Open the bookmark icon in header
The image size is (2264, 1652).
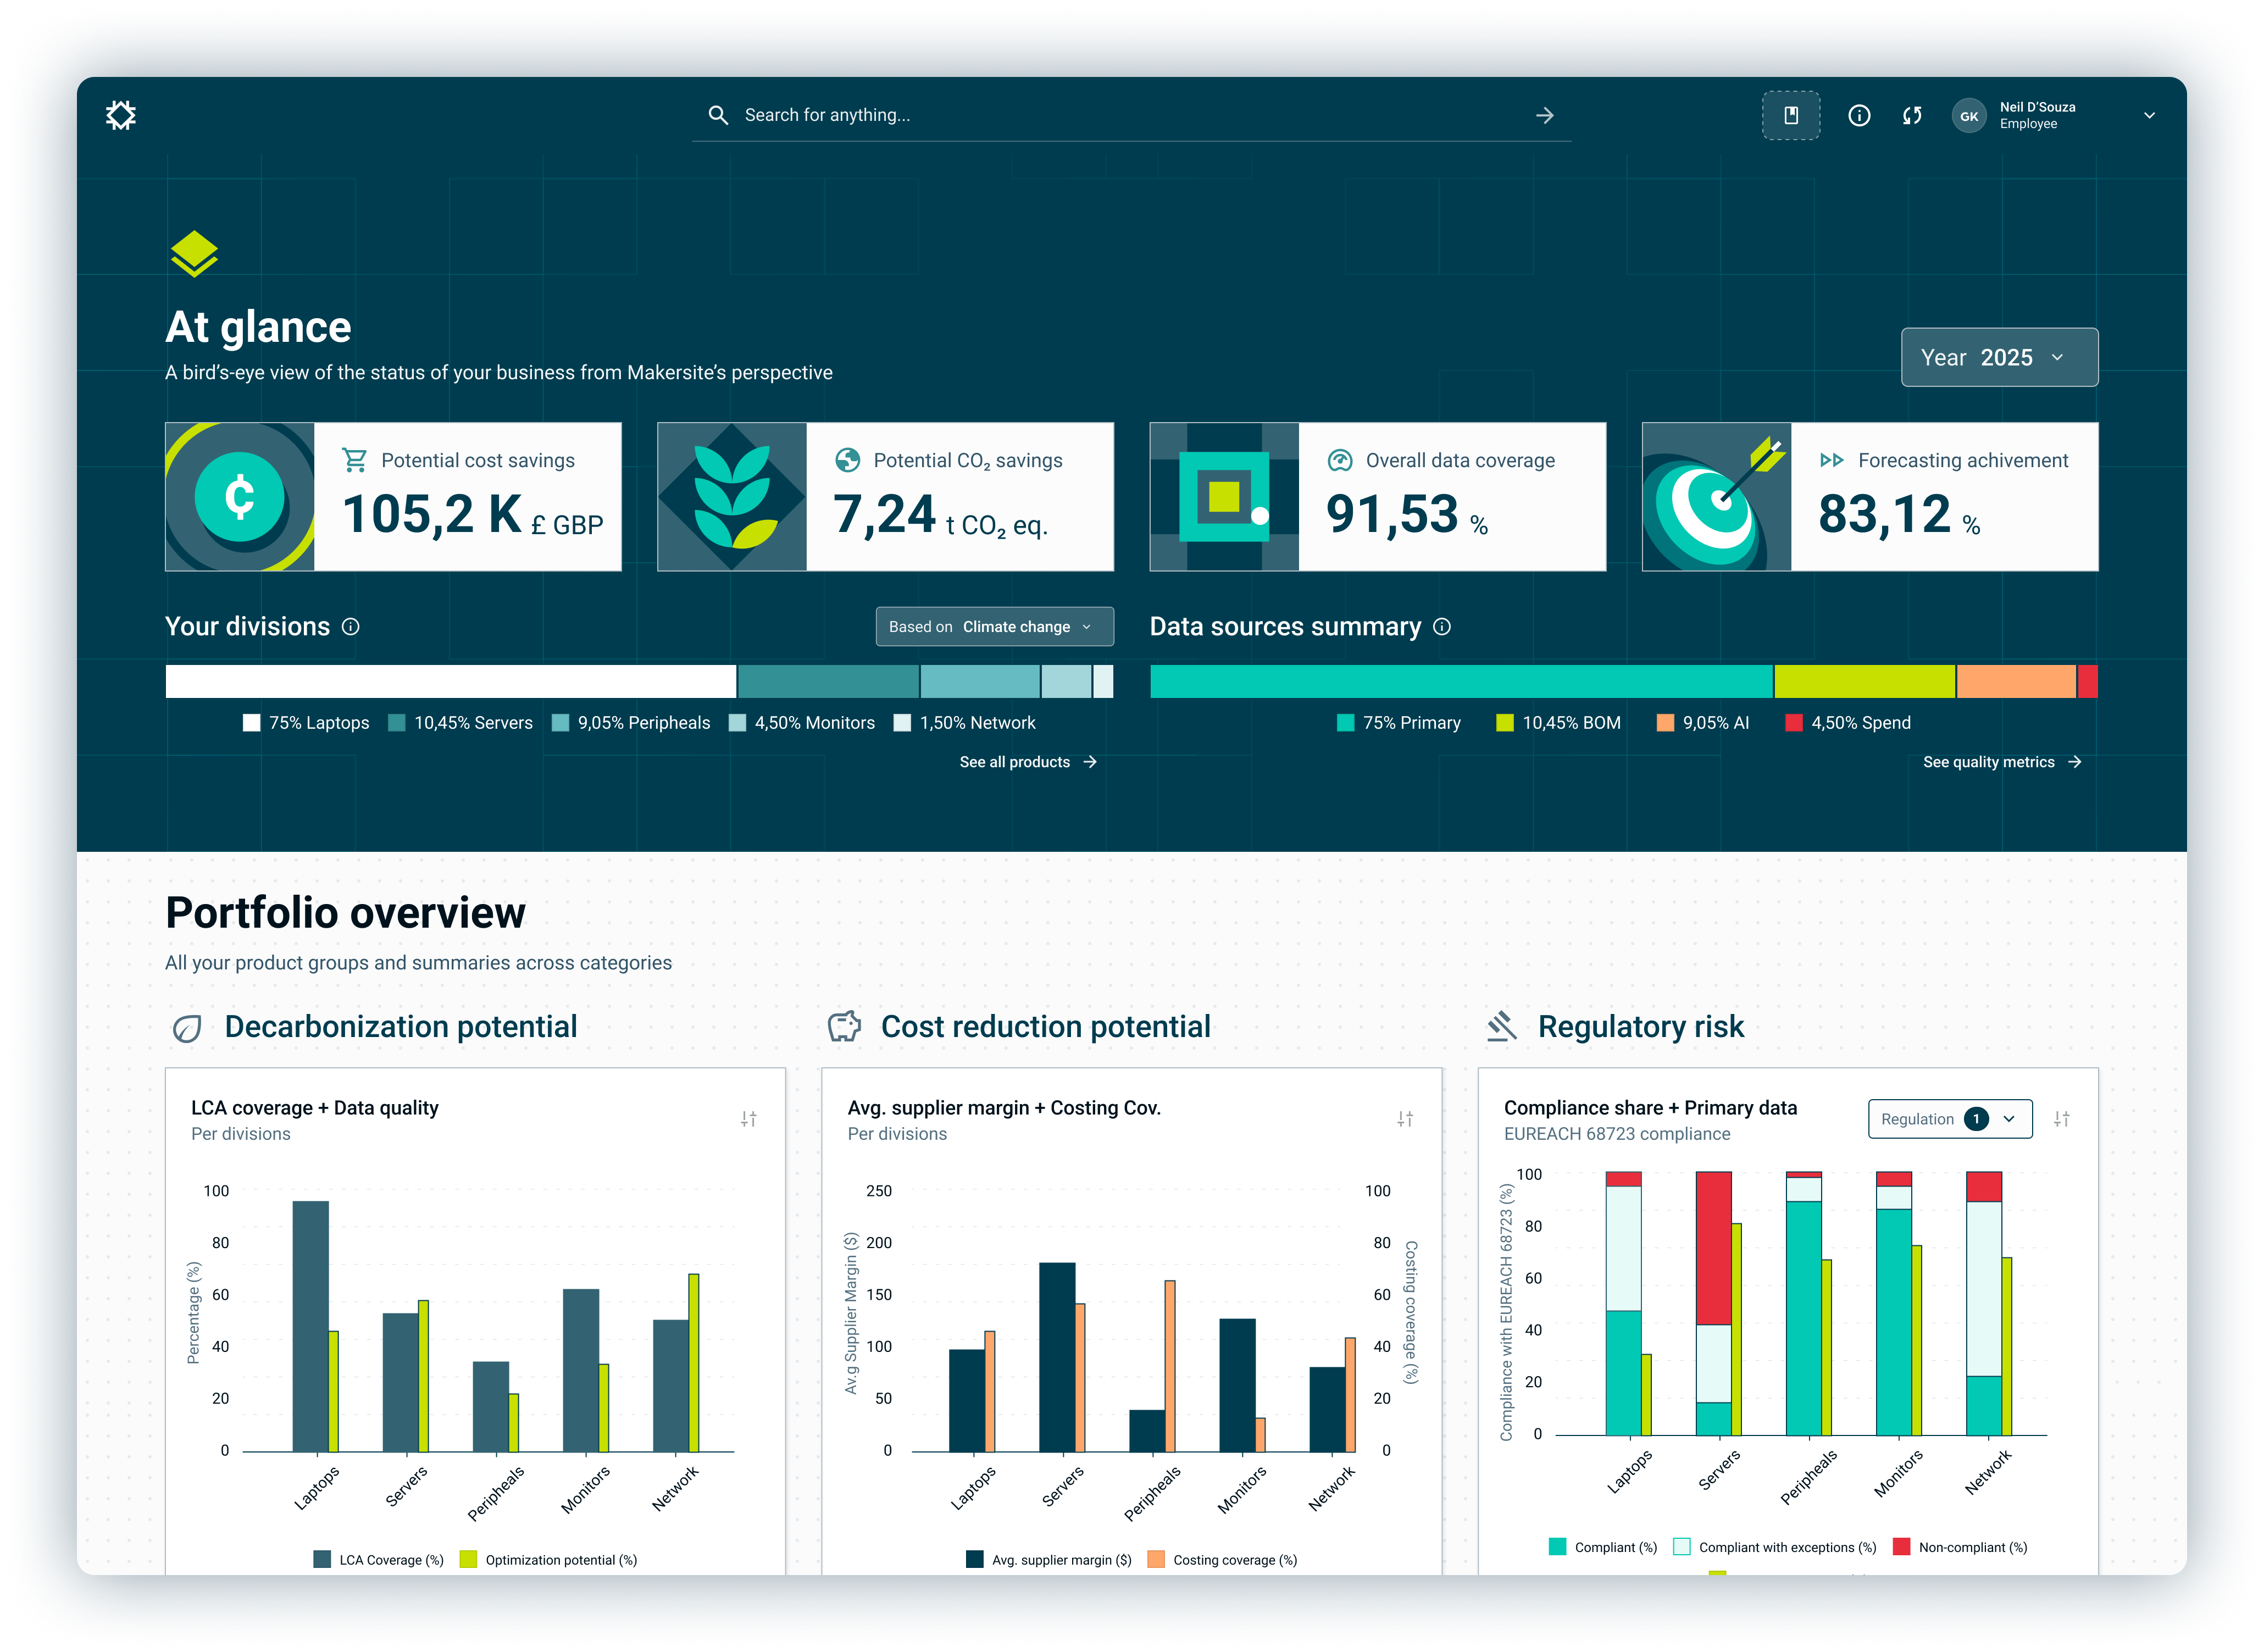click(x=1790, y=115)
